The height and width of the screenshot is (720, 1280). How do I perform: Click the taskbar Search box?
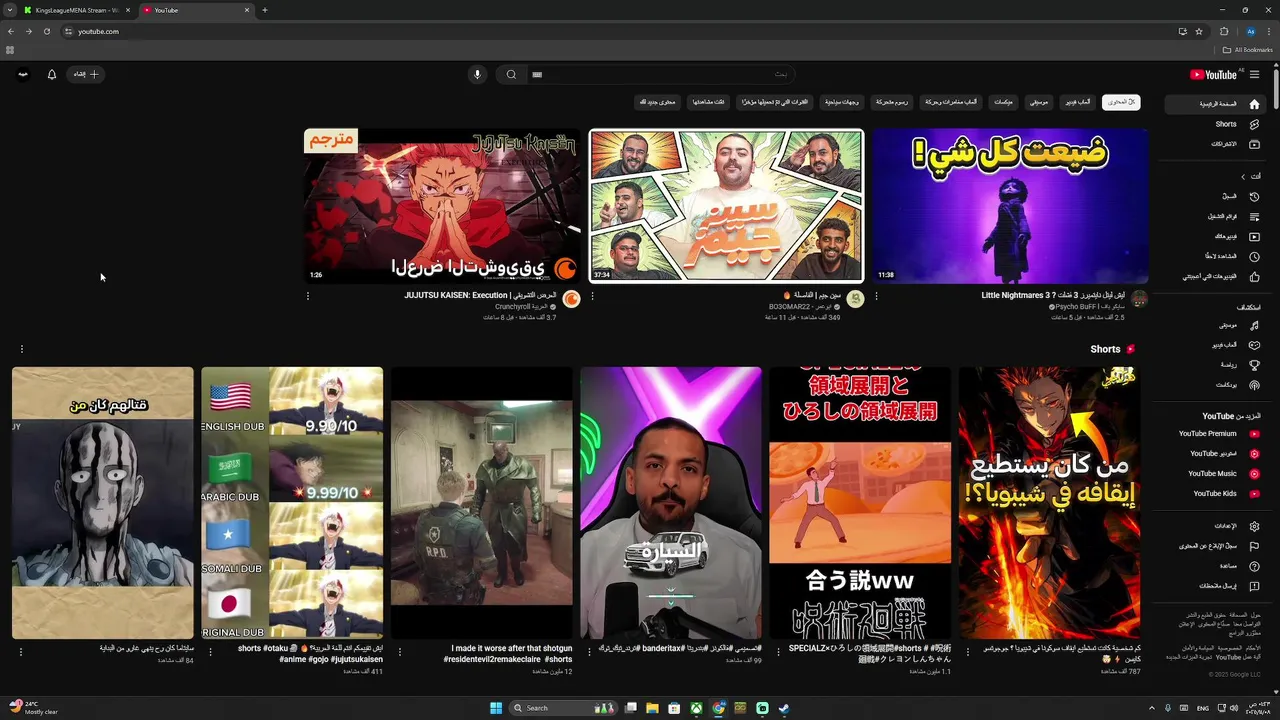pyautogui.click(x=563, y=708)
